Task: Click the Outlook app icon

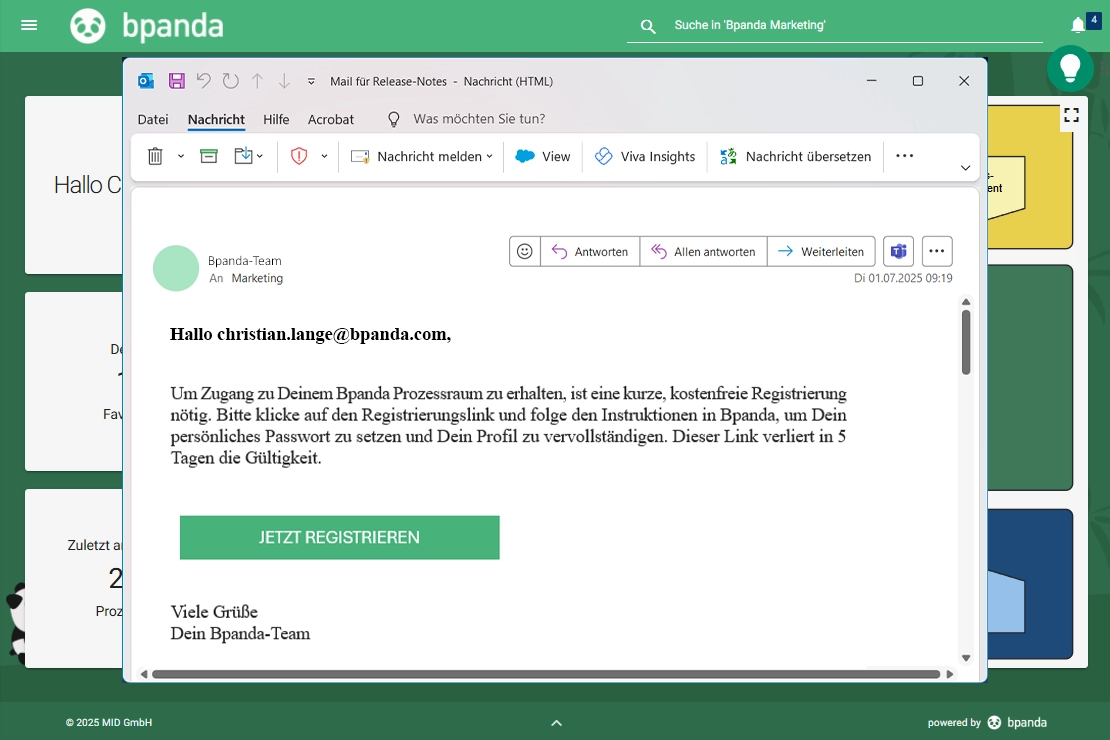Action: click(x=146, y=81)
